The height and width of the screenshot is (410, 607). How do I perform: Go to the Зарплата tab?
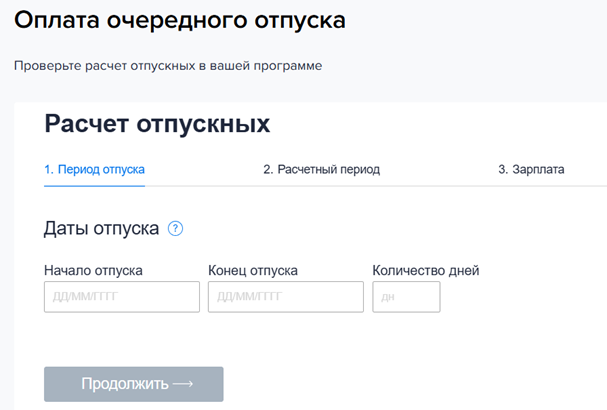coord(531,170)
